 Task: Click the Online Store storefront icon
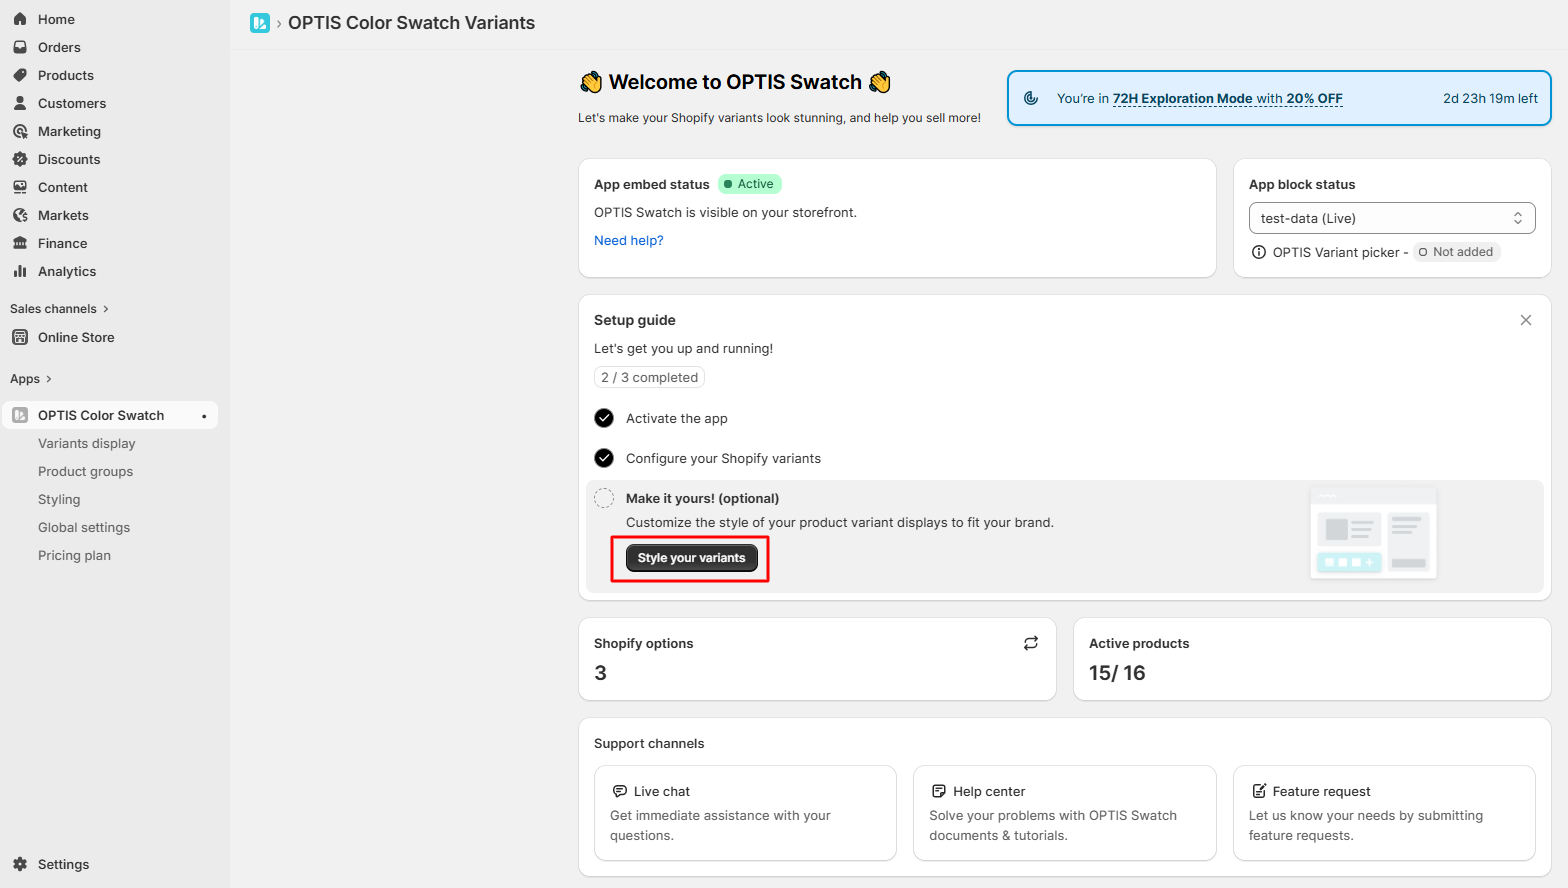point(20,337)
